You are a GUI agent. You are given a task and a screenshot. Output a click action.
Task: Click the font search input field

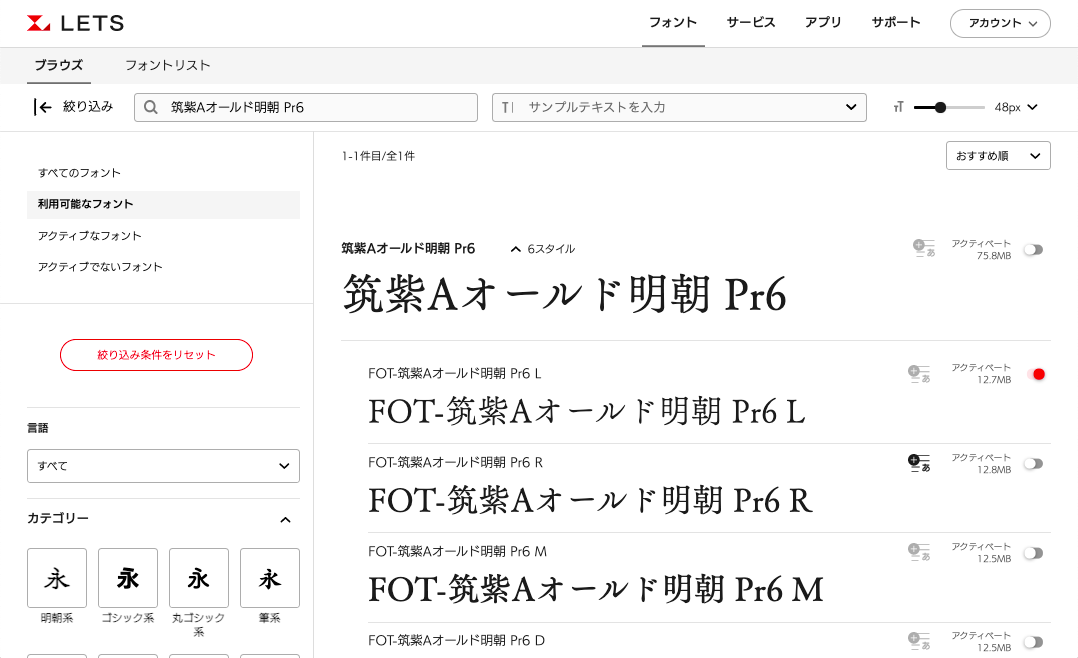coord(306,107)
